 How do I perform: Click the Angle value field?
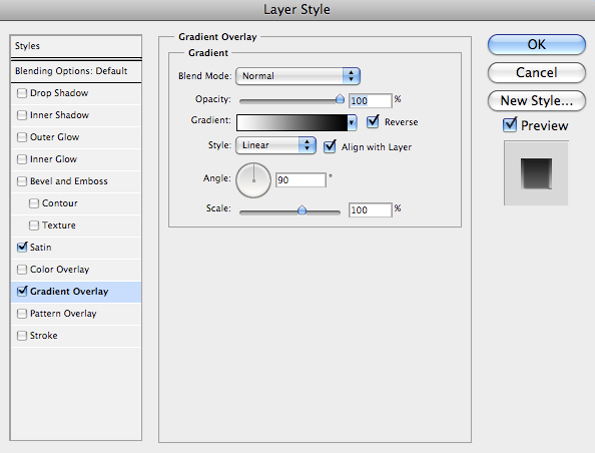301,180
